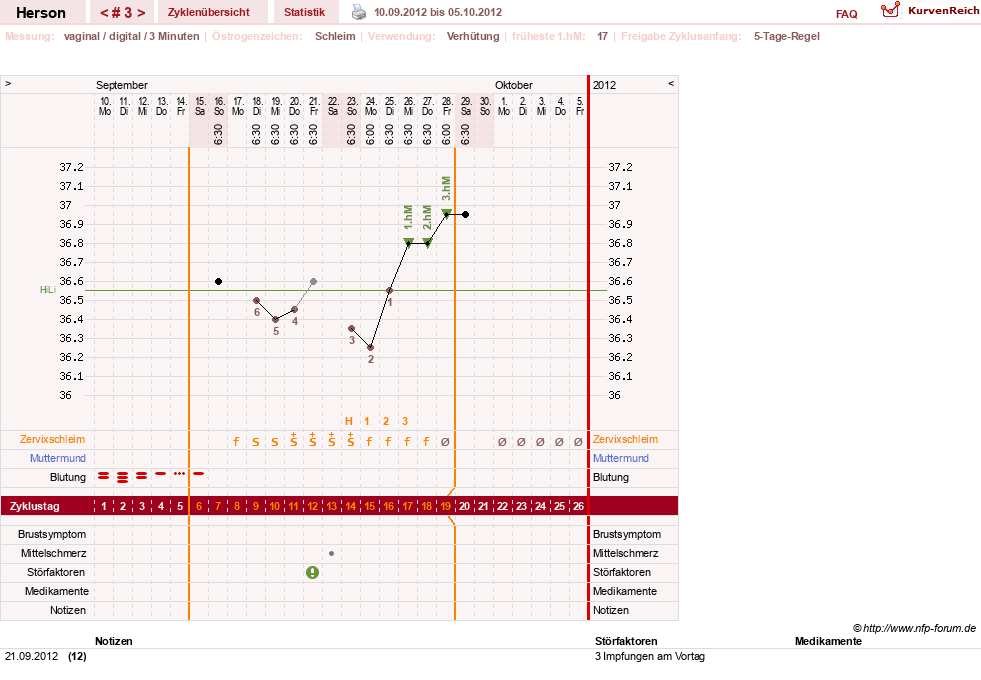Select the 3.hM green triangle marker
Viewport: 981px width, 680px height.
coord(446,213)
